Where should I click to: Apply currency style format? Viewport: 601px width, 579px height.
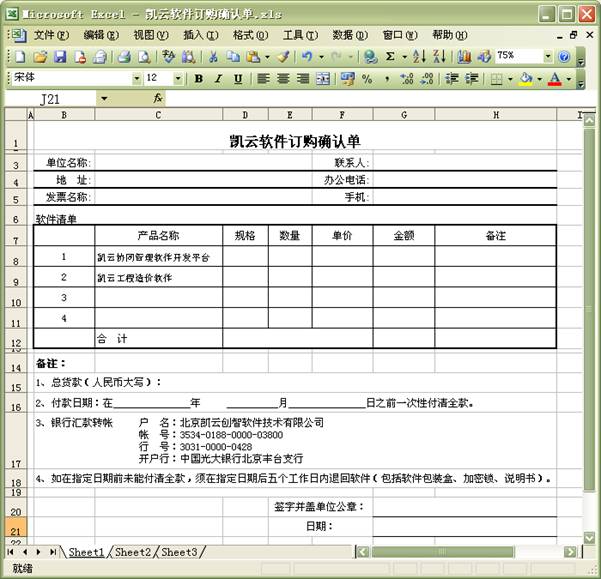[347, 79]
